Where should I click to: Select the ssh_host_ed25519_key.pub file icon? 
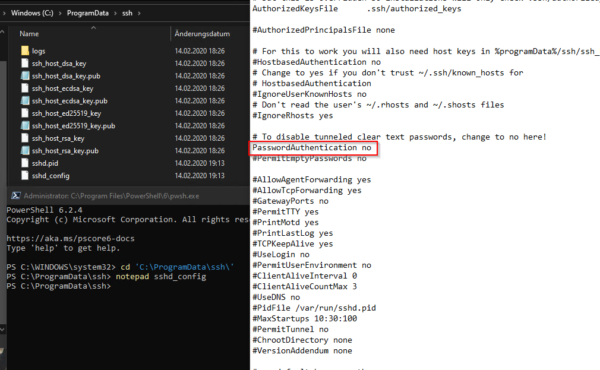[25, 126]
